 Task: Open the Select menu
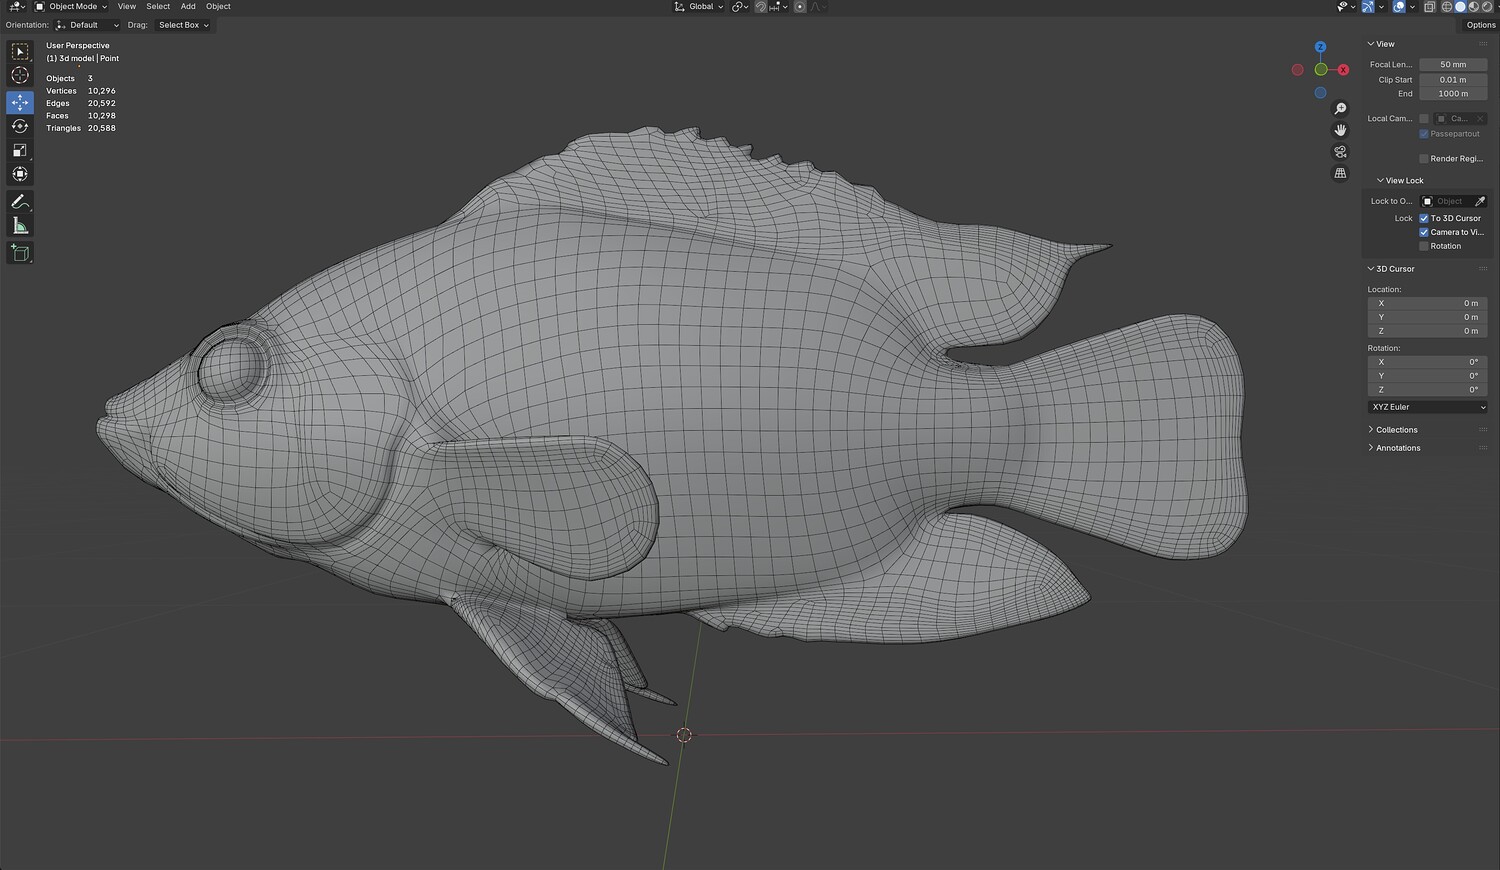coord(158,7)
